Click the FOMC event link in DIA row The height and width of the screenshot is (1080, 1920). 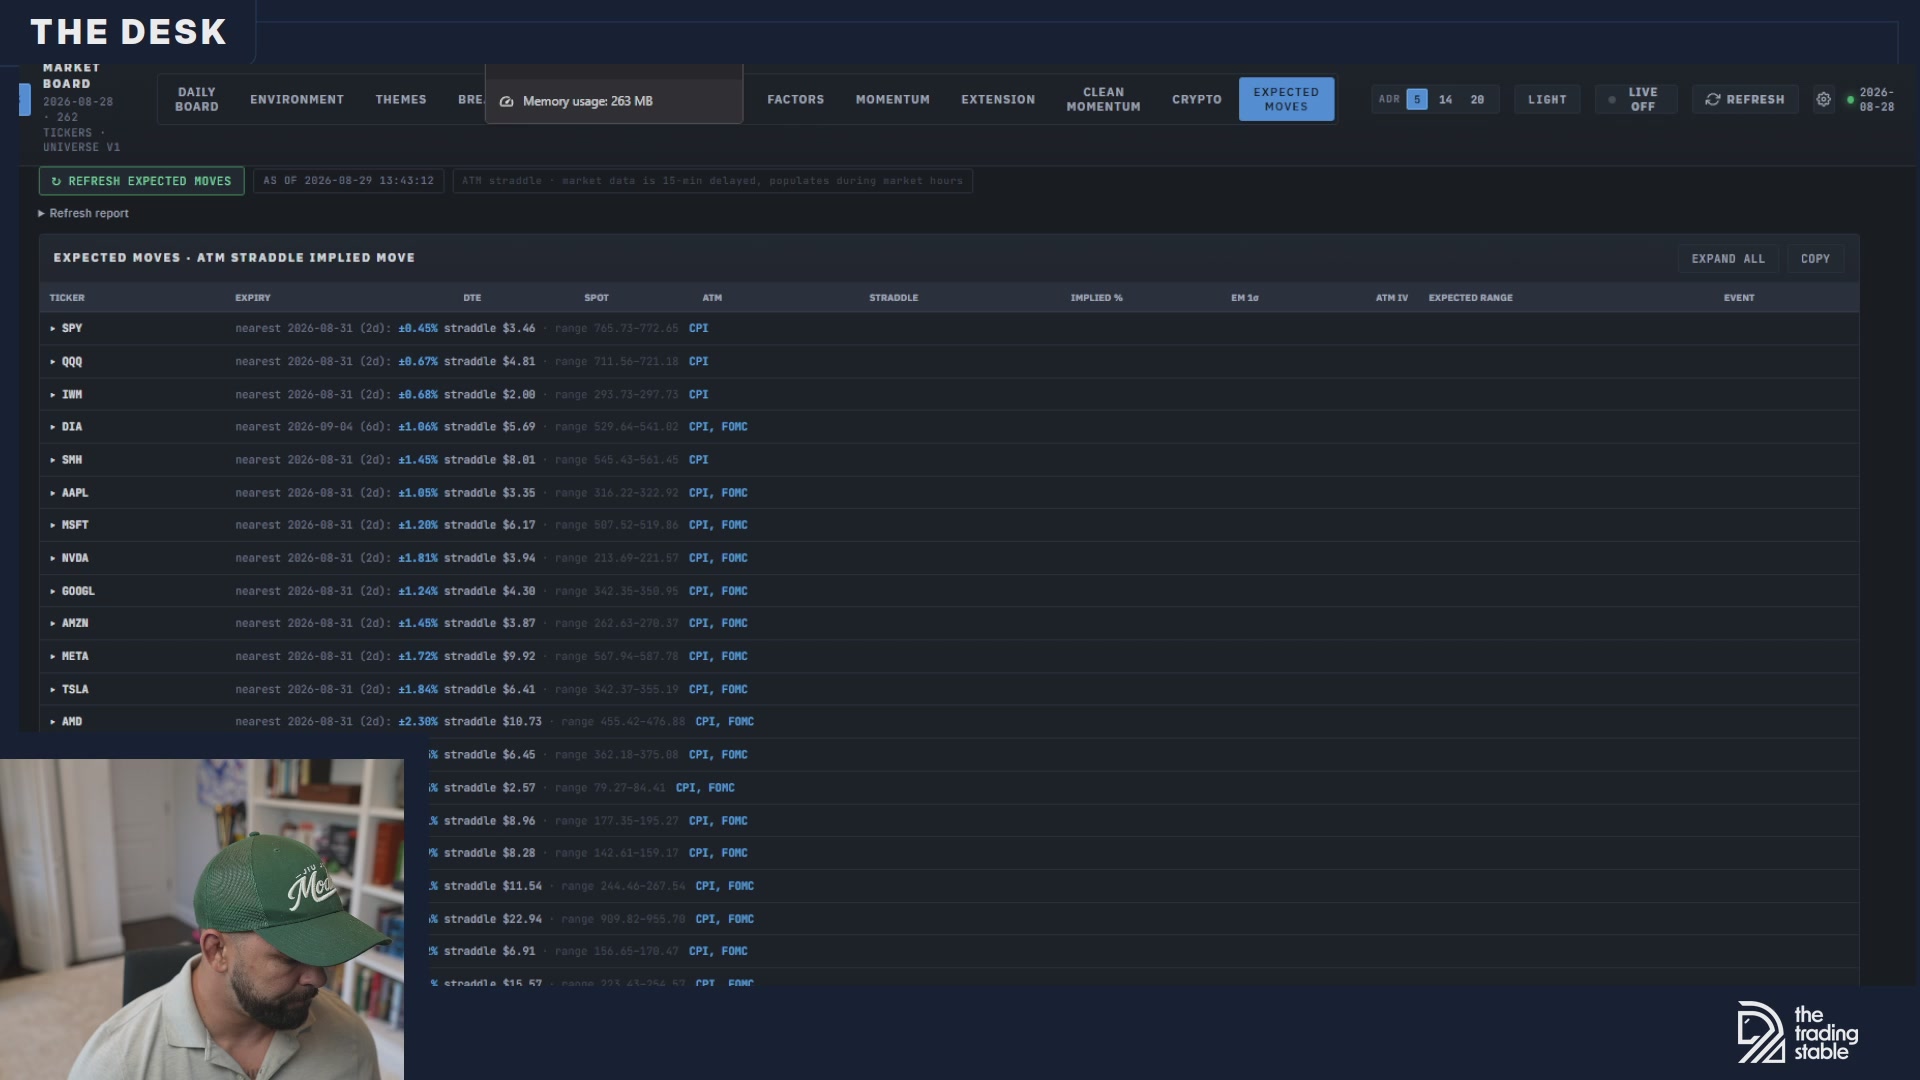point(734,426)
